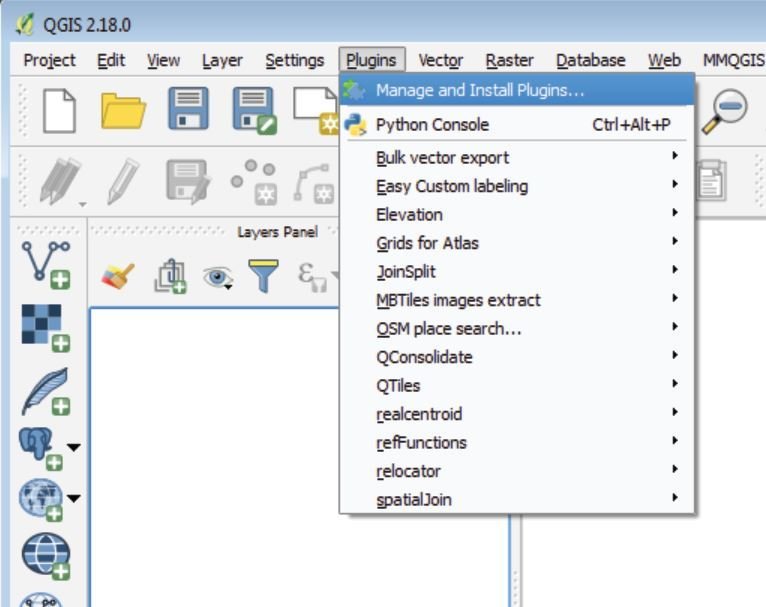Expand QTiles submenu arrow
This screenshot has height=607, width=766.
(x=675, y=383)
